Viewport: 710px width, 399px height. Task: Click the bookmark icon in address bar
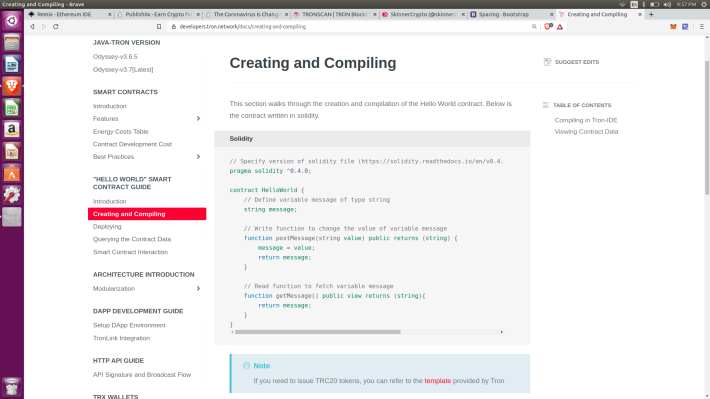tap(159, 27)
